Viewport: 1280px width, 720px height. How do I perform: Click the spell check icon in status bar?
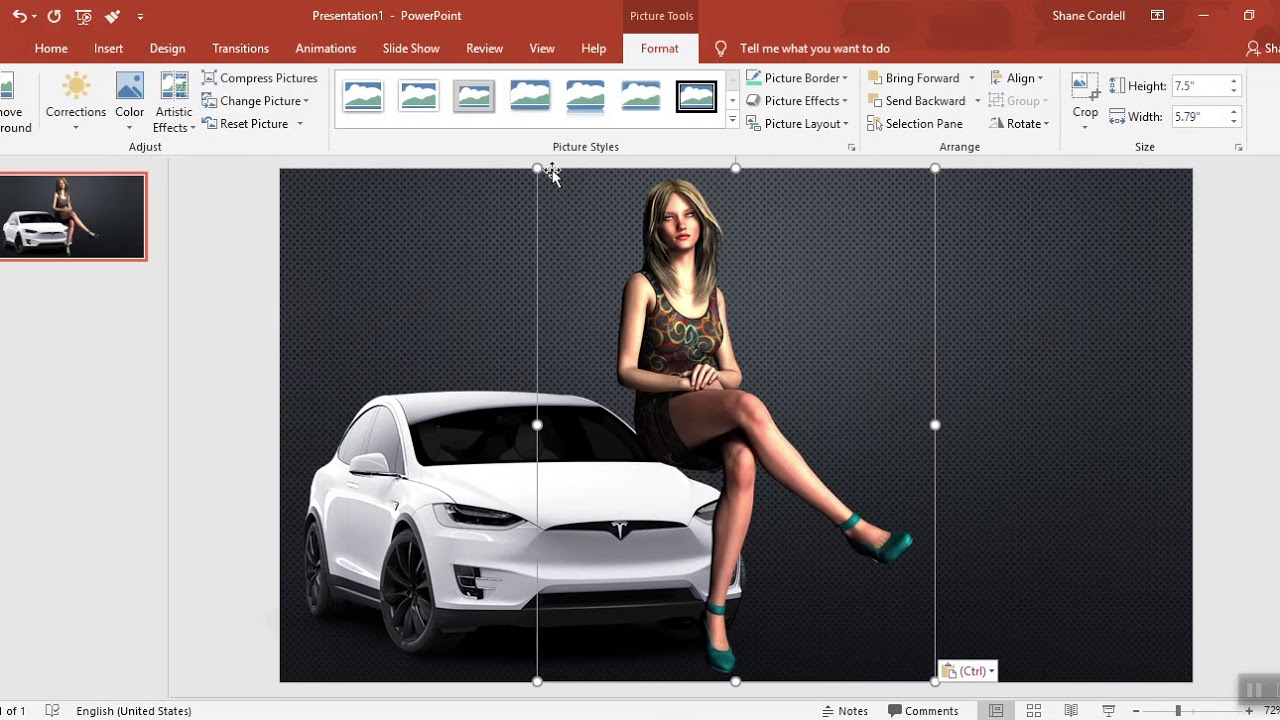pos(53,711)
